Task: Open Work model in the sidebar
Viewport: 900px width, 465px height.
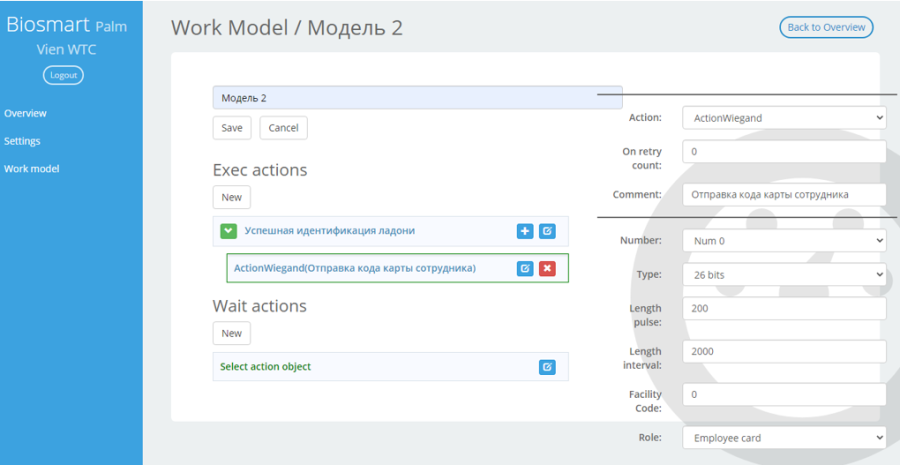Action: pos(32,168)
